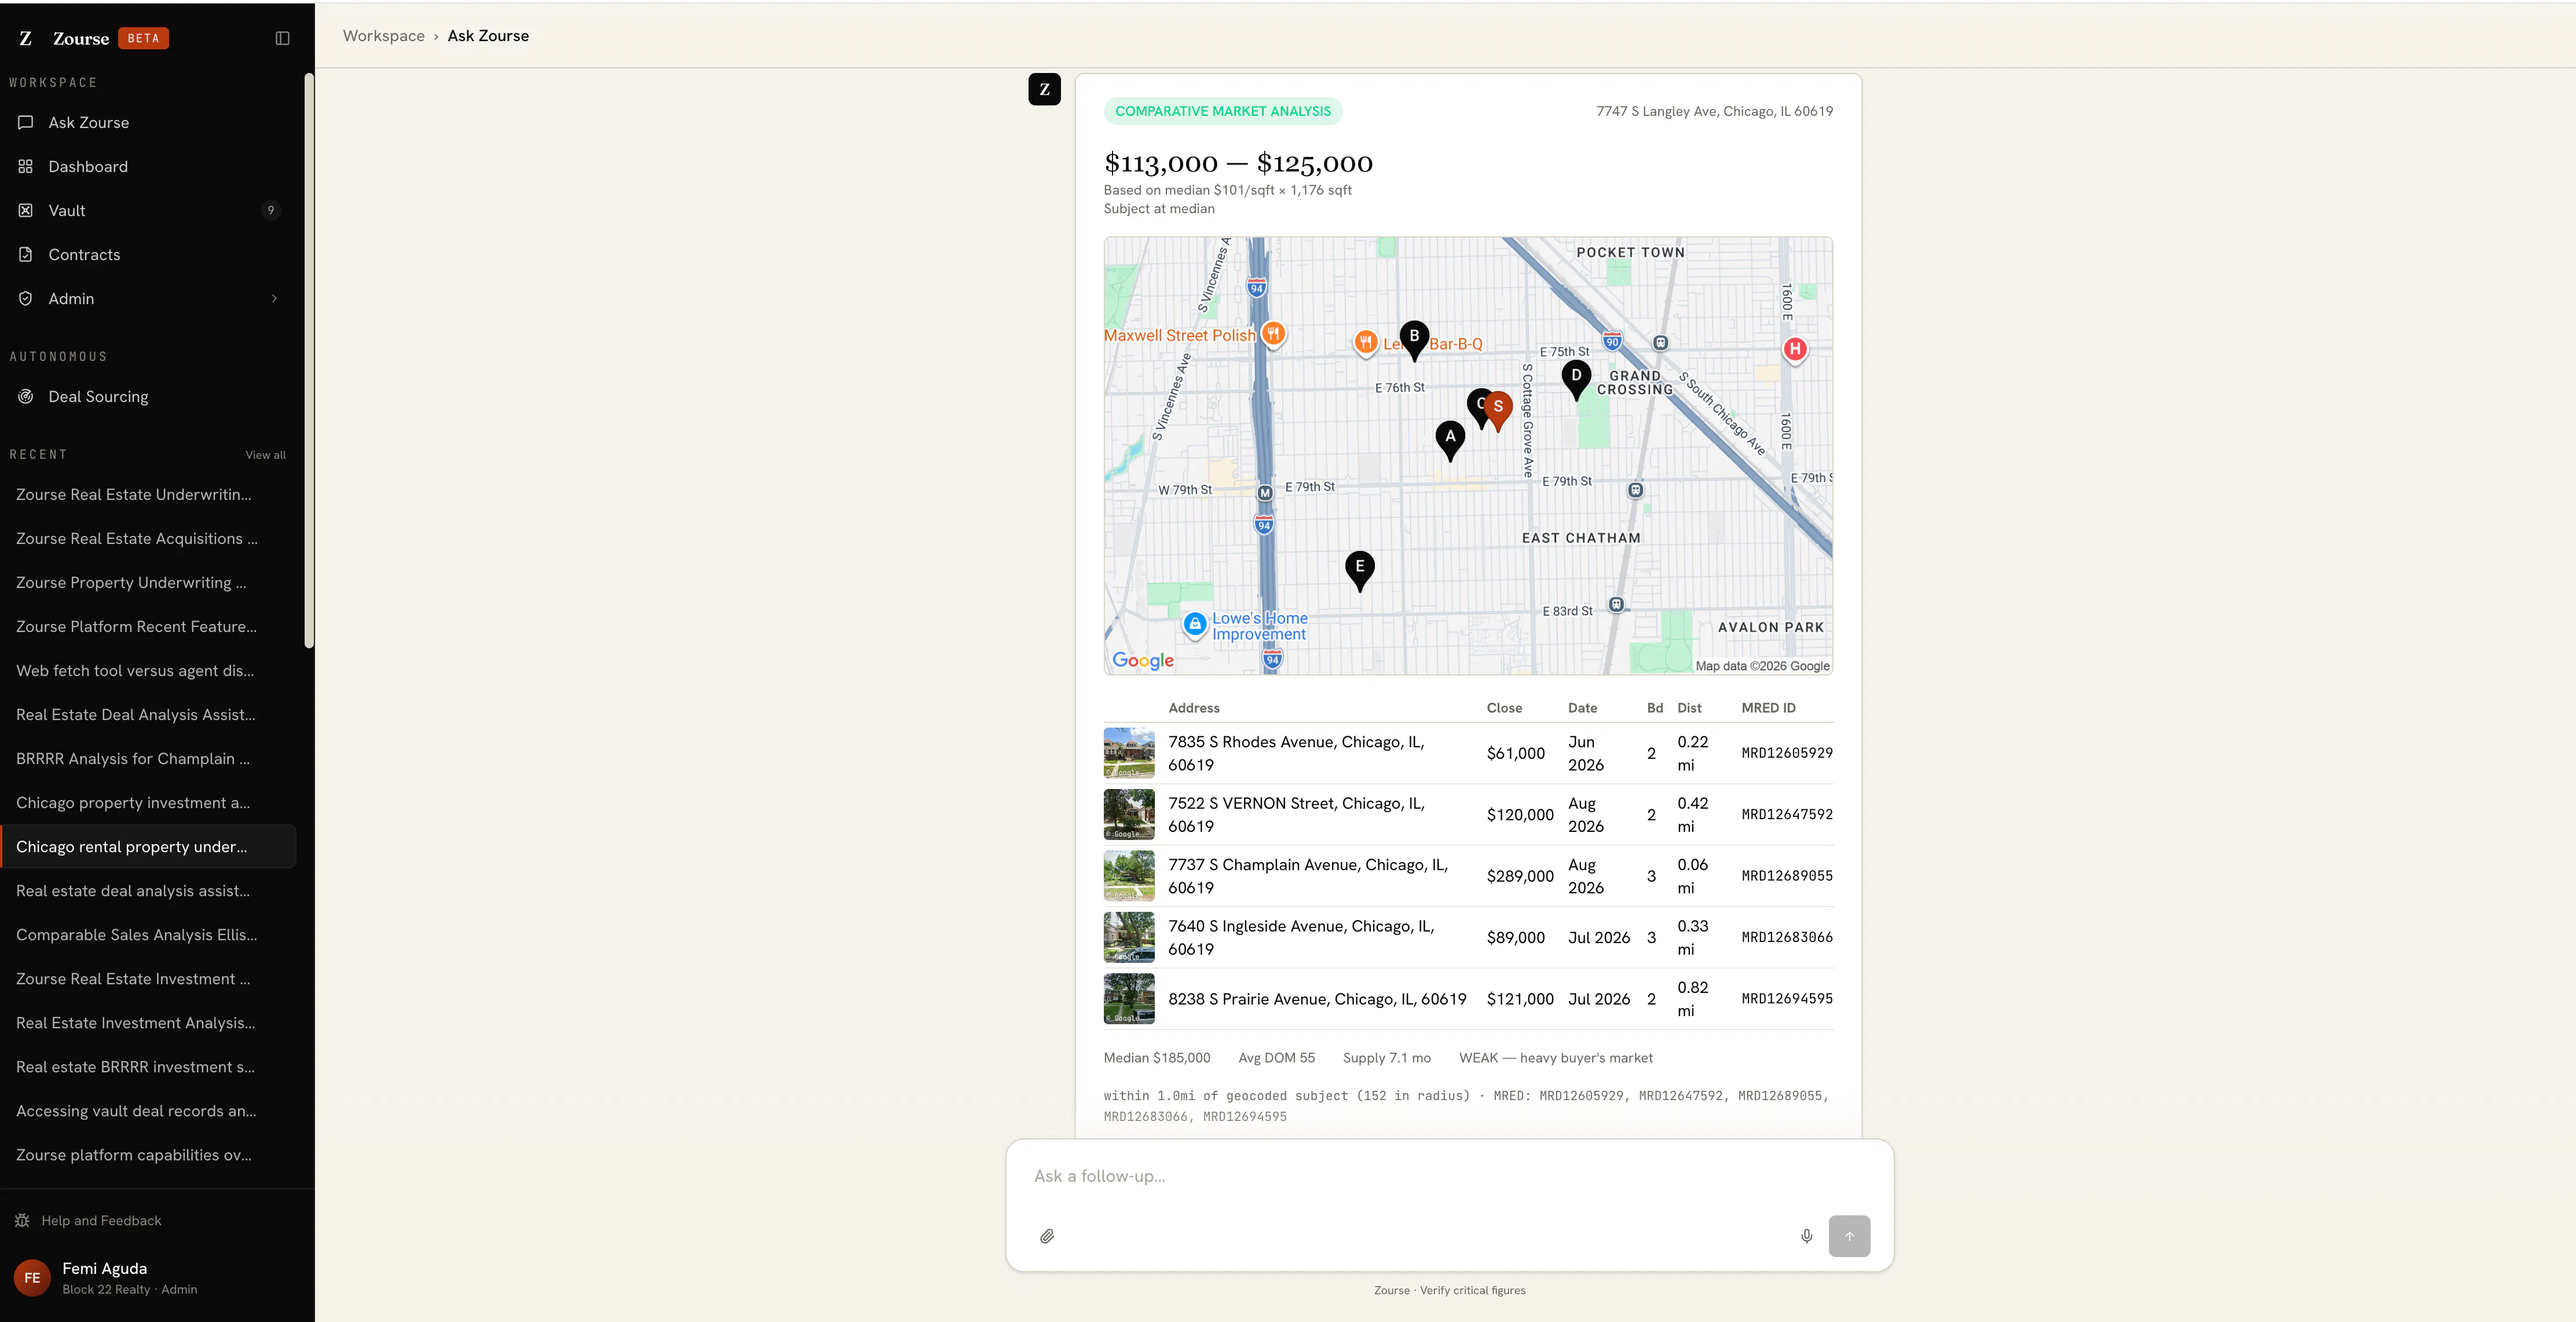
Task: Open the Dashboard grid icon
Action: click(x=26, y=166)
